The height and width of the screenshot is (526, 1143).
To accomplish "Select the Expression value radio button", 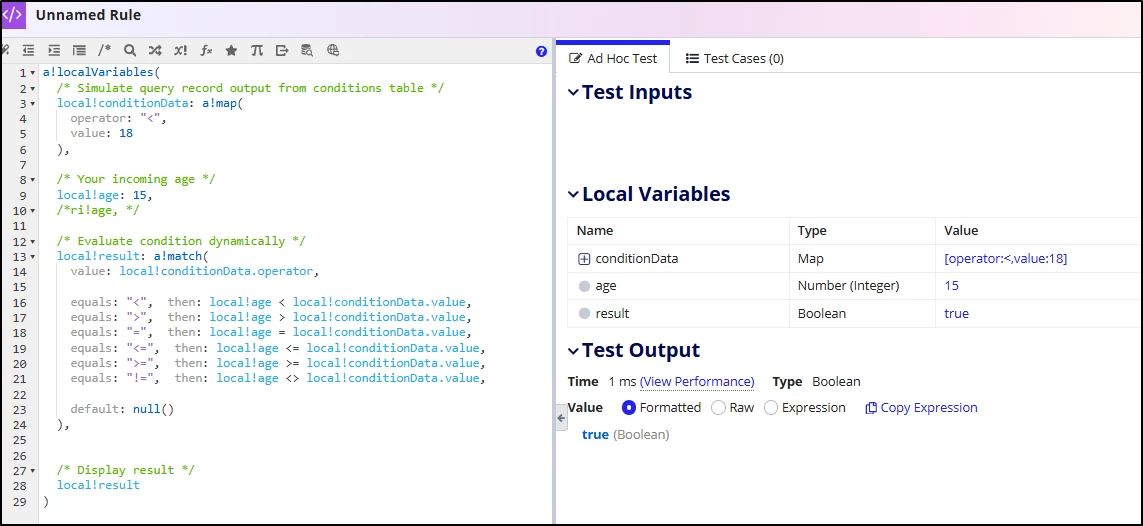I will (771, 407).
